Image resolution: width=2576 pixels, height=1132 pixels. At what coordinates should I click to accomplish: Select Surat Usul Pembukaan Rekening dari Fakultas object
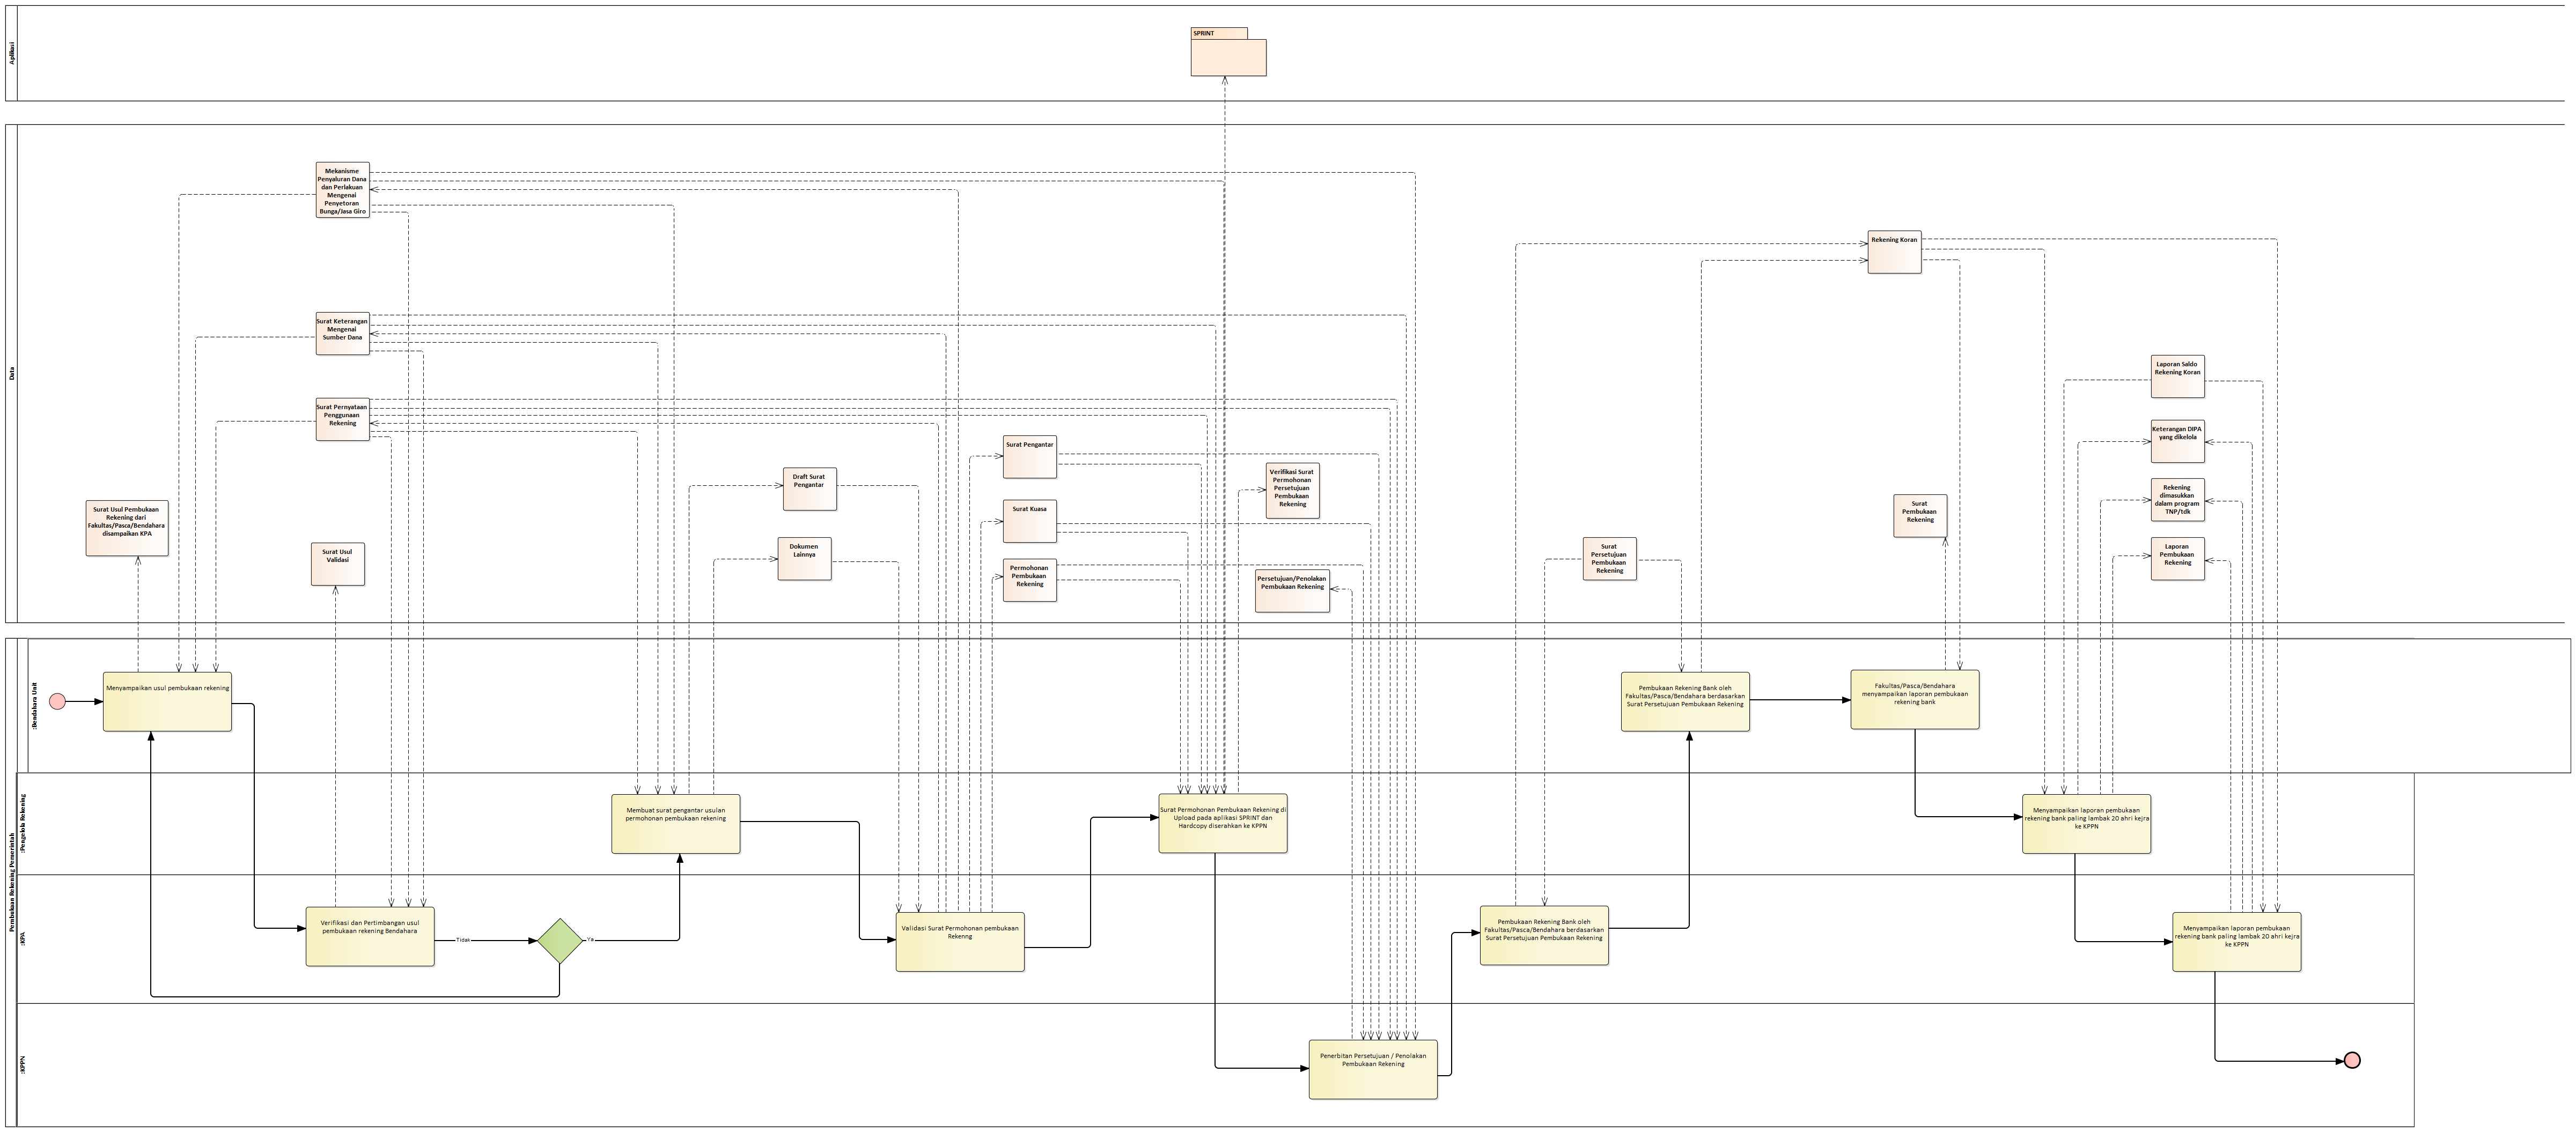[126, 528]
